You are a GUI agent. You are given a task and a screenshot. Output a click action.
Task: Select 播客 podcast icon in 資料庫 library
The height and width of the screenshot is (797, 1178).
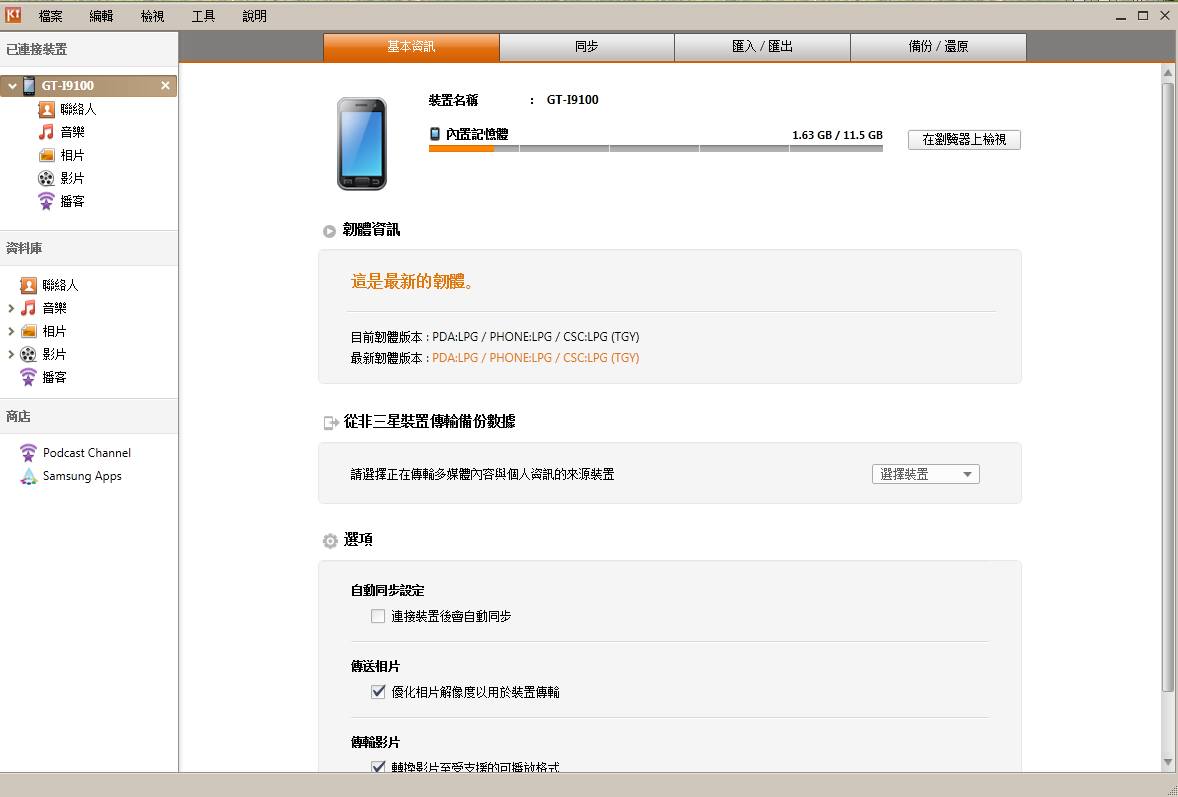pyautogui.click(x=29, y=377)
